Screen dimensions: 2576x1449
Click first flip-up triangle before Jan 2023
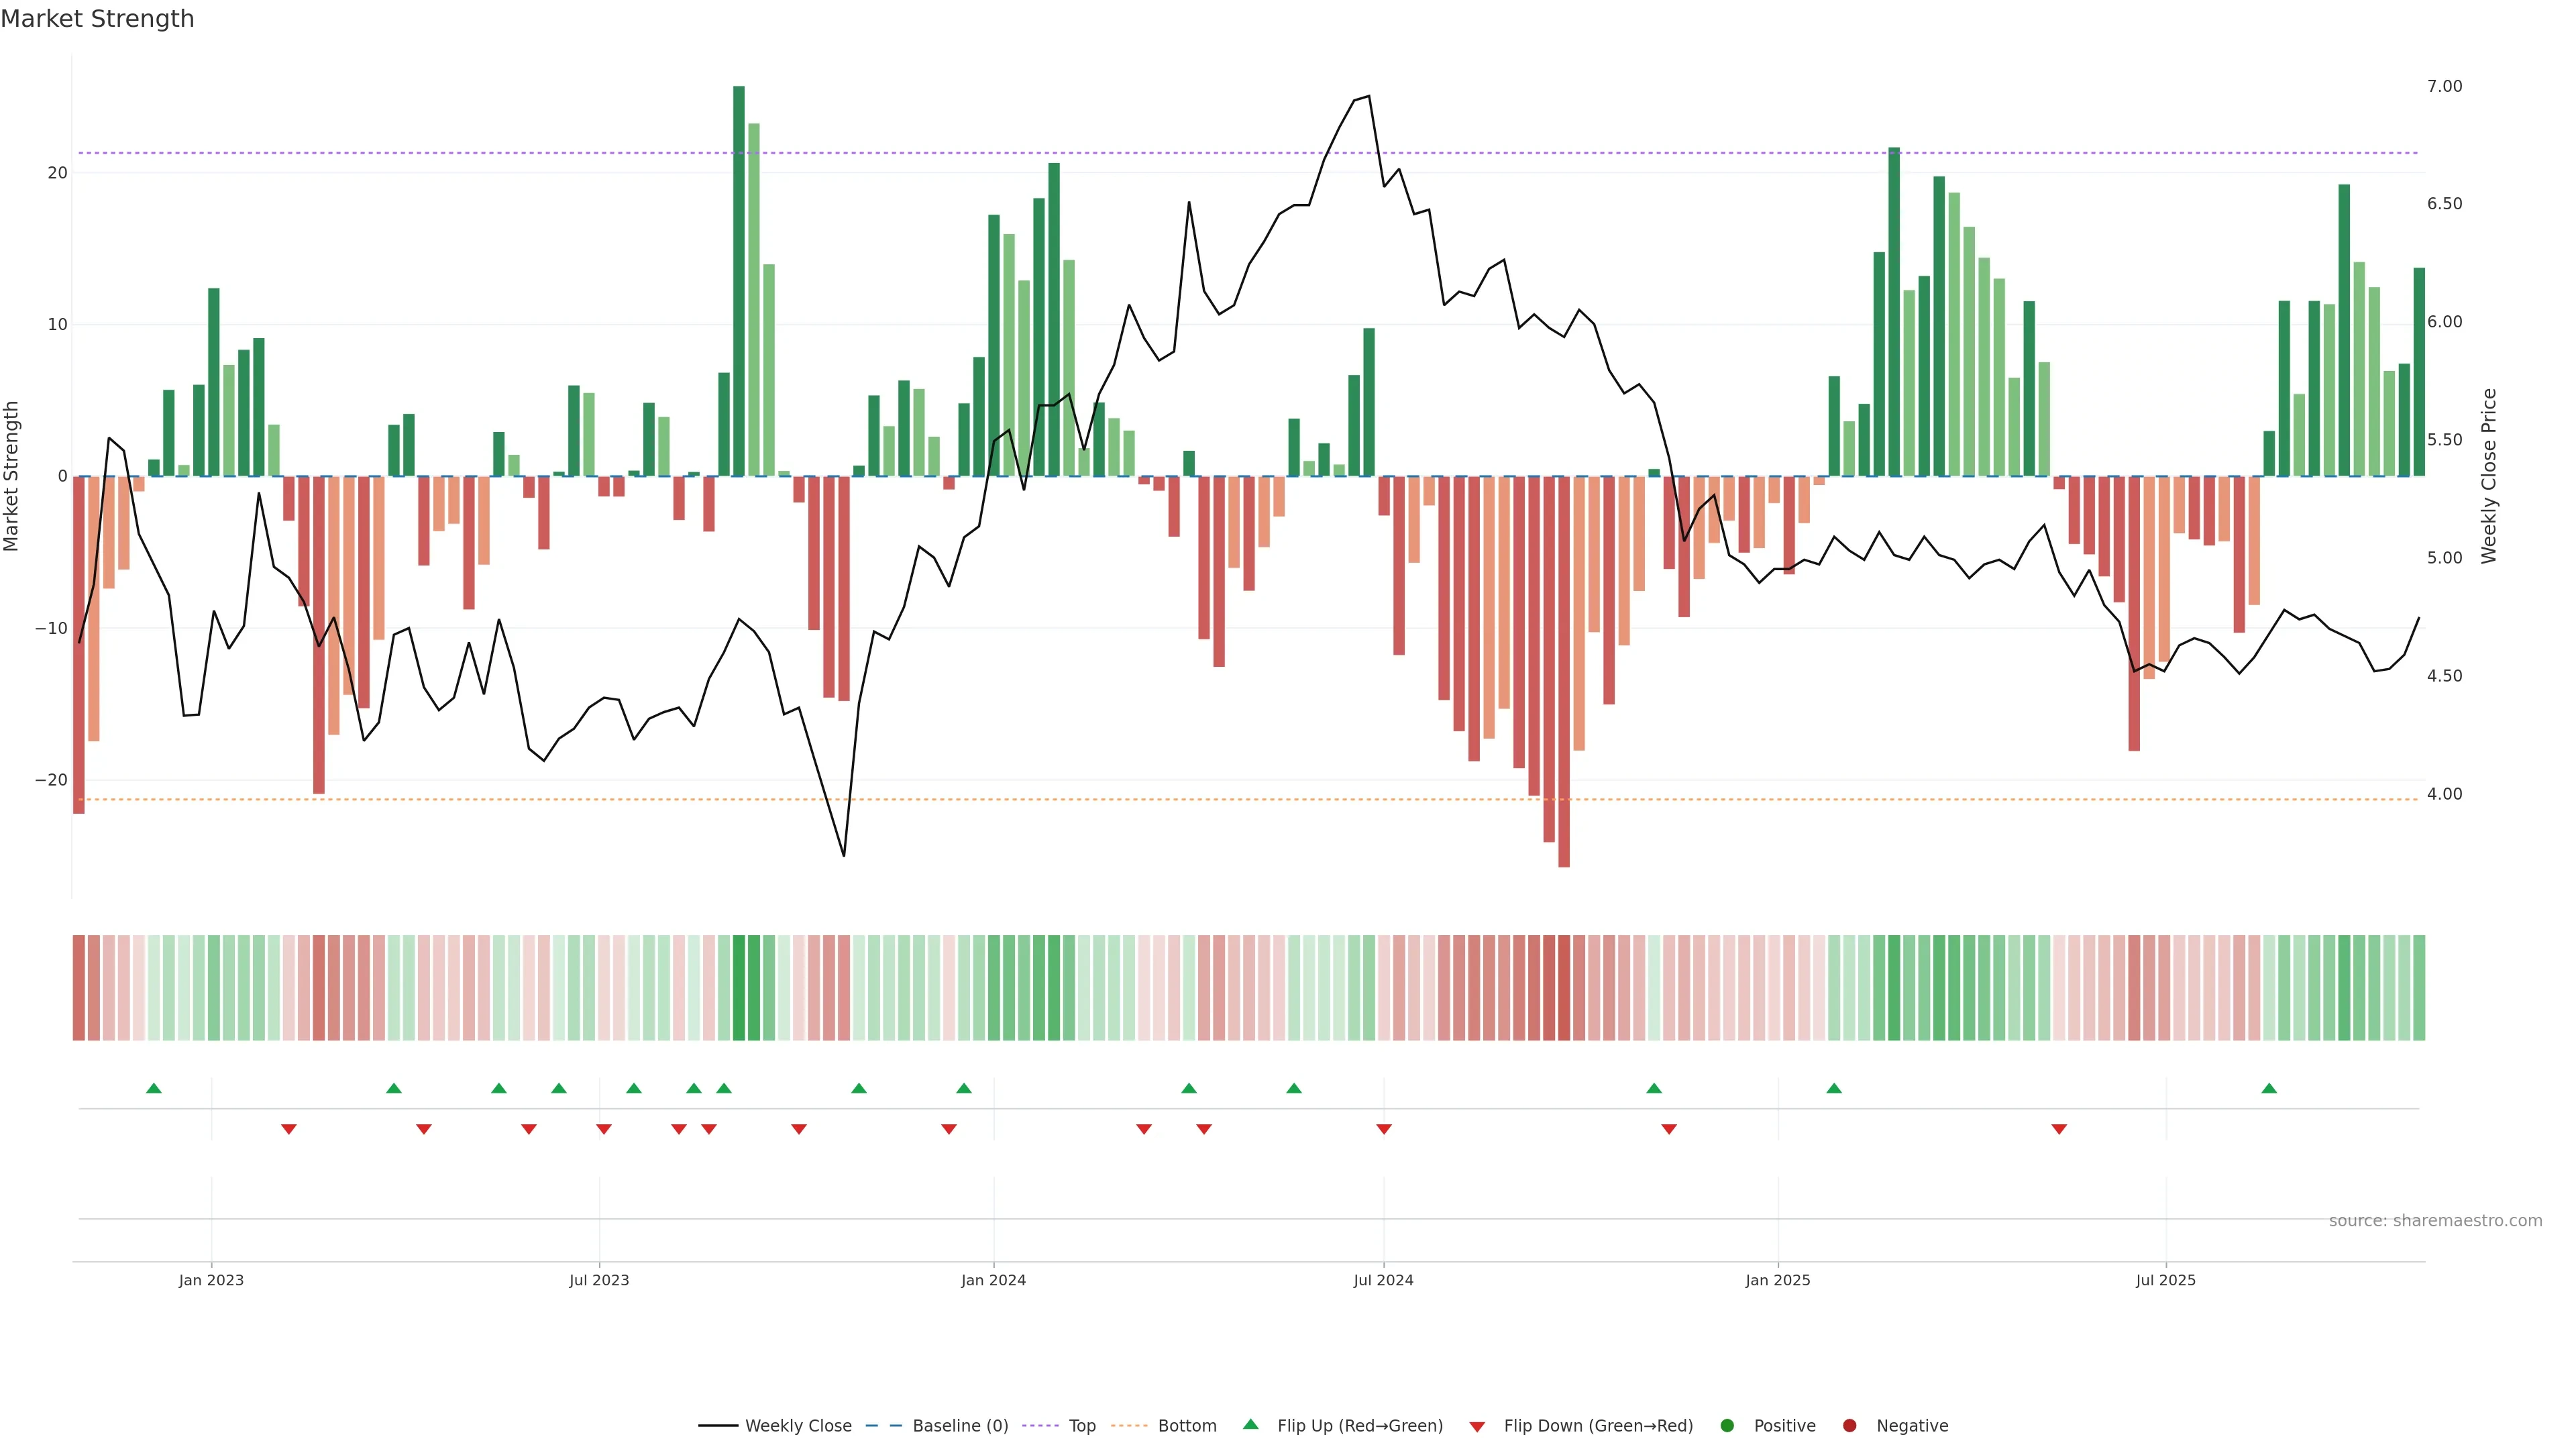coord(154,1088)
